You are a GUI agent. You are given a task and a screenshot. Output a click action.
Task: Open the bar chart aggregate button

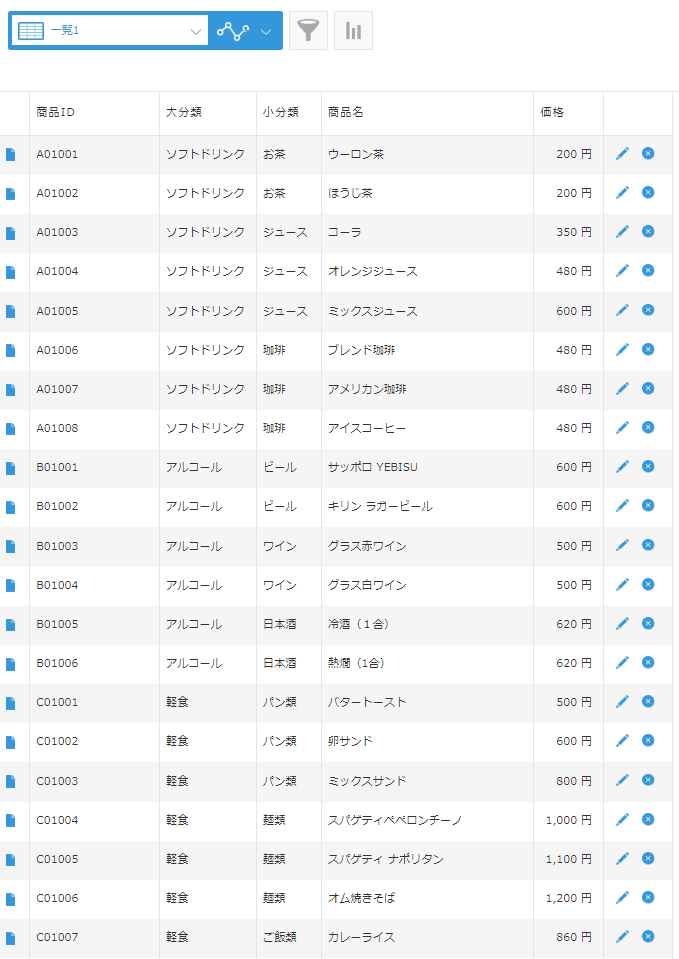[x=354, y=30]
